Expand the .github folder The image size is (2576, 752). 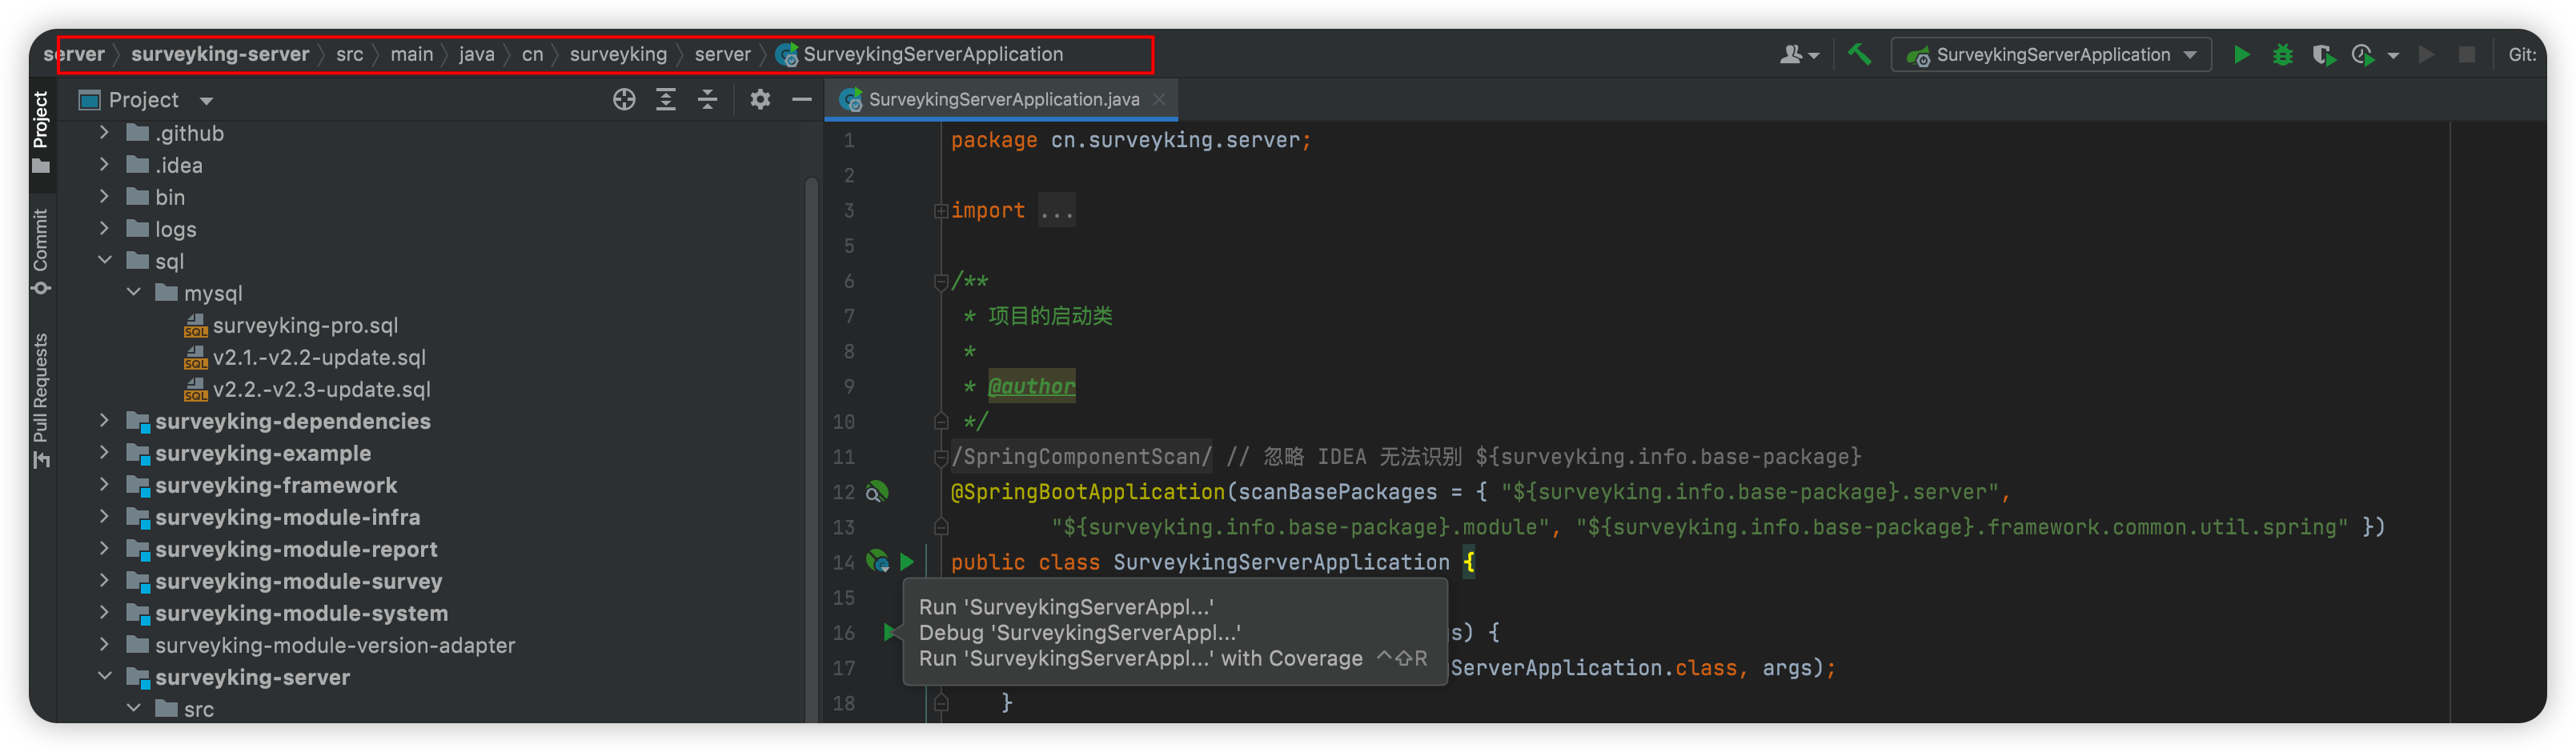104,133
